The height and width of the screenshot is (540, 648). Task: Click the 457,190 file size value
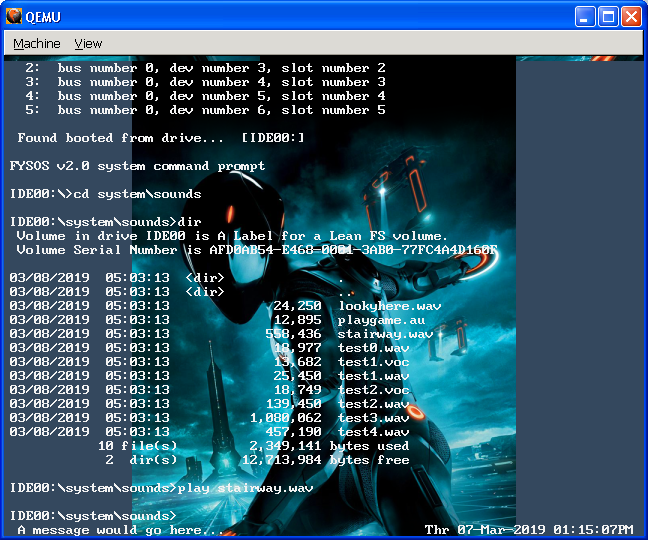click(x=293, y=432)
